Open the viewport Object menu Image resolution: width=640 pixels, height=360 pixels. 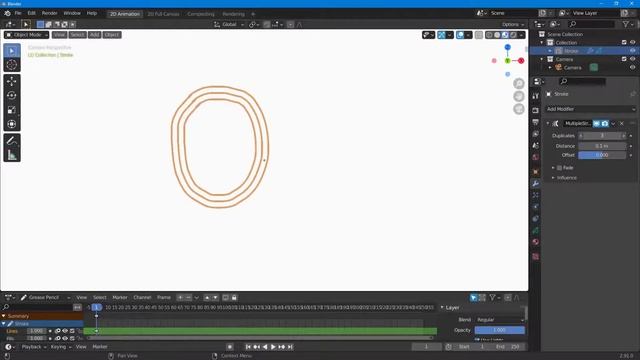(x=112, y=35)
